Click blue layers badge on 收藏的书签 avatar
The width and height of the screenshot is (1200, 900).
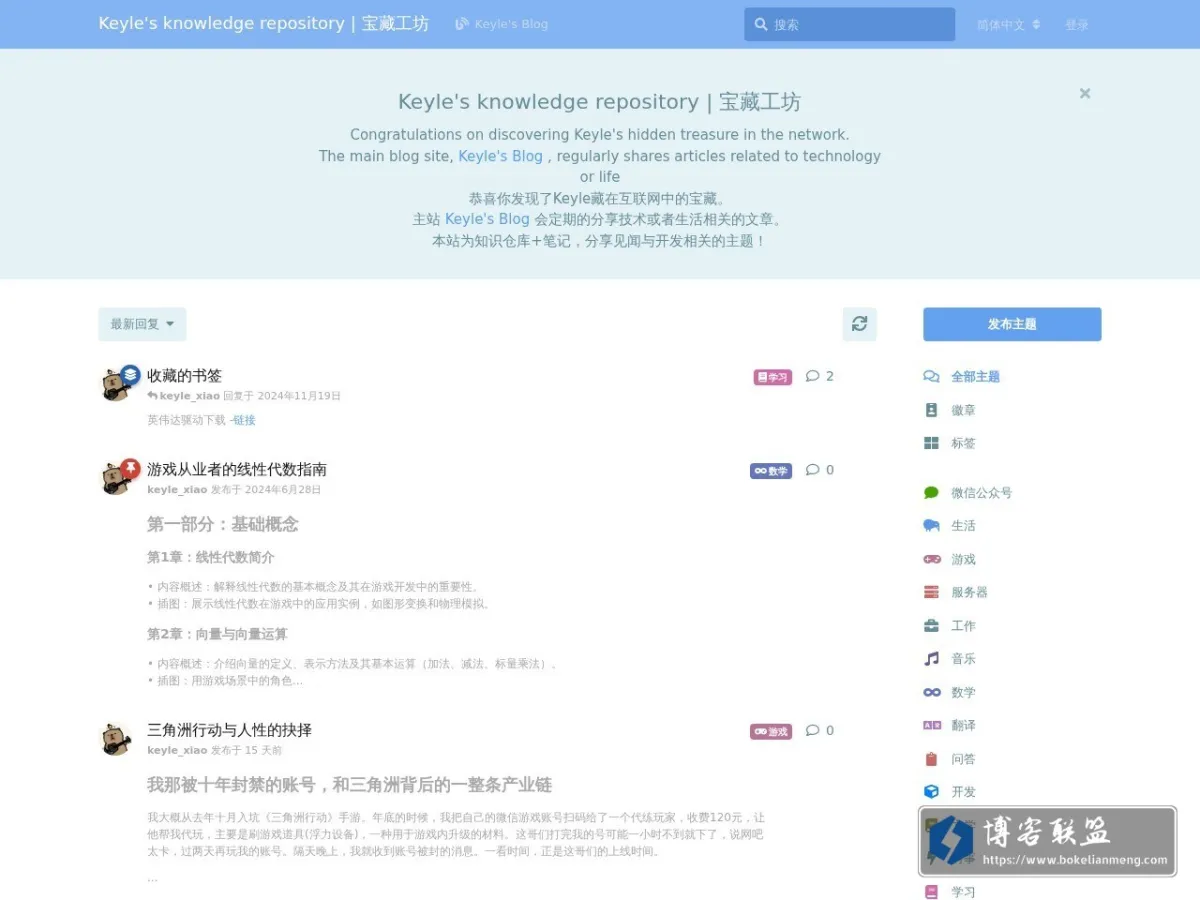[130, 374]
